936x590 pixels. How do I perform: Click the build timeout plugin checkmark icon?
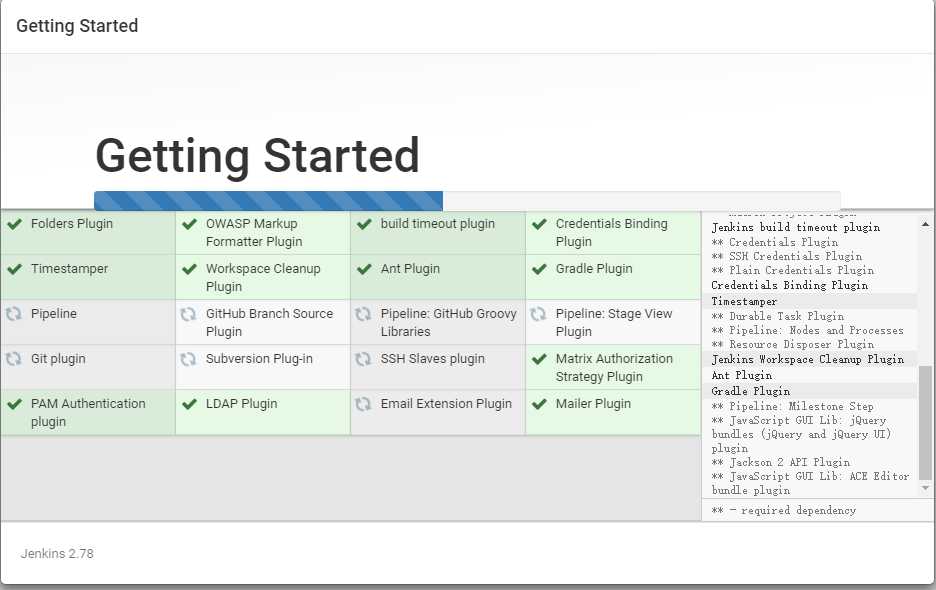(x=364, y=224)
